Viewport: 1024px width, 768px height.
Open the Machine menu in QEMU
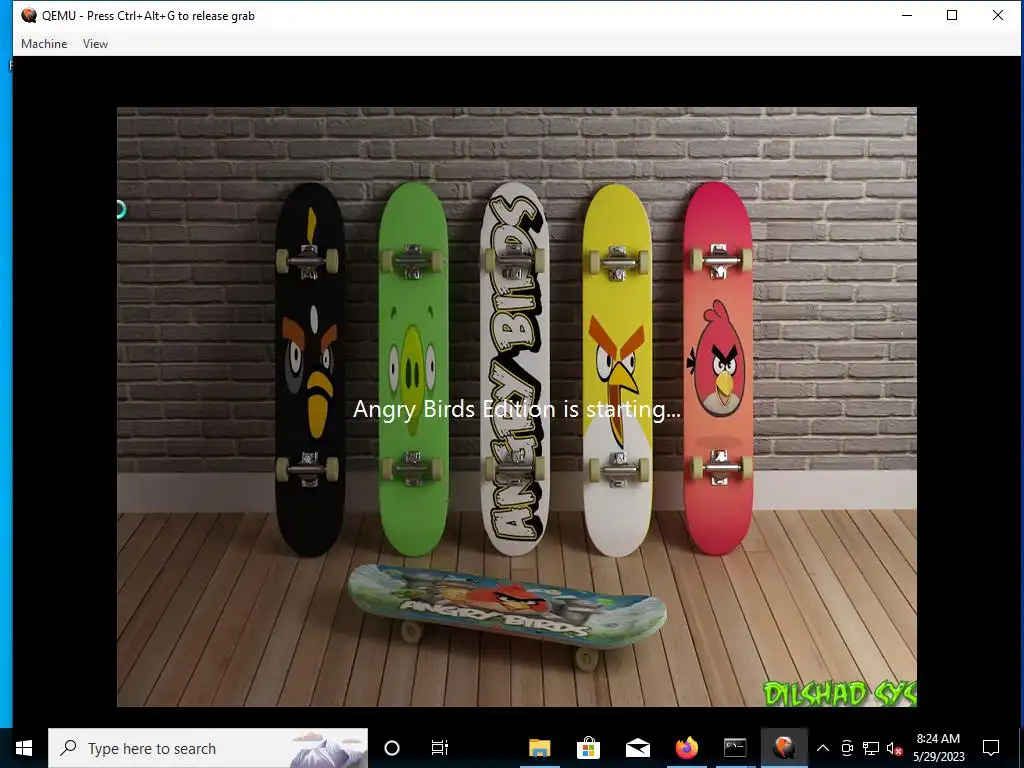click(x=44, y=44)
